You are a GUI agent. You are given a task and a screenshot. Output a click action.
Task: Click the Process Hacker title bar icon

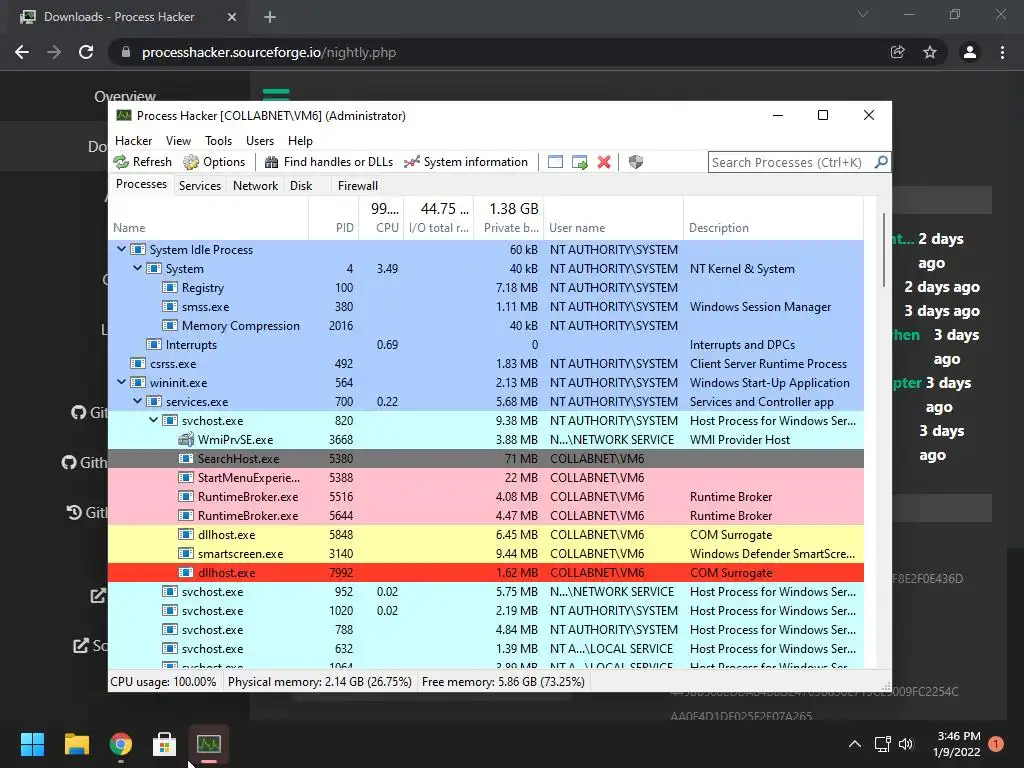pyautogui.click(x=123, y=116)
